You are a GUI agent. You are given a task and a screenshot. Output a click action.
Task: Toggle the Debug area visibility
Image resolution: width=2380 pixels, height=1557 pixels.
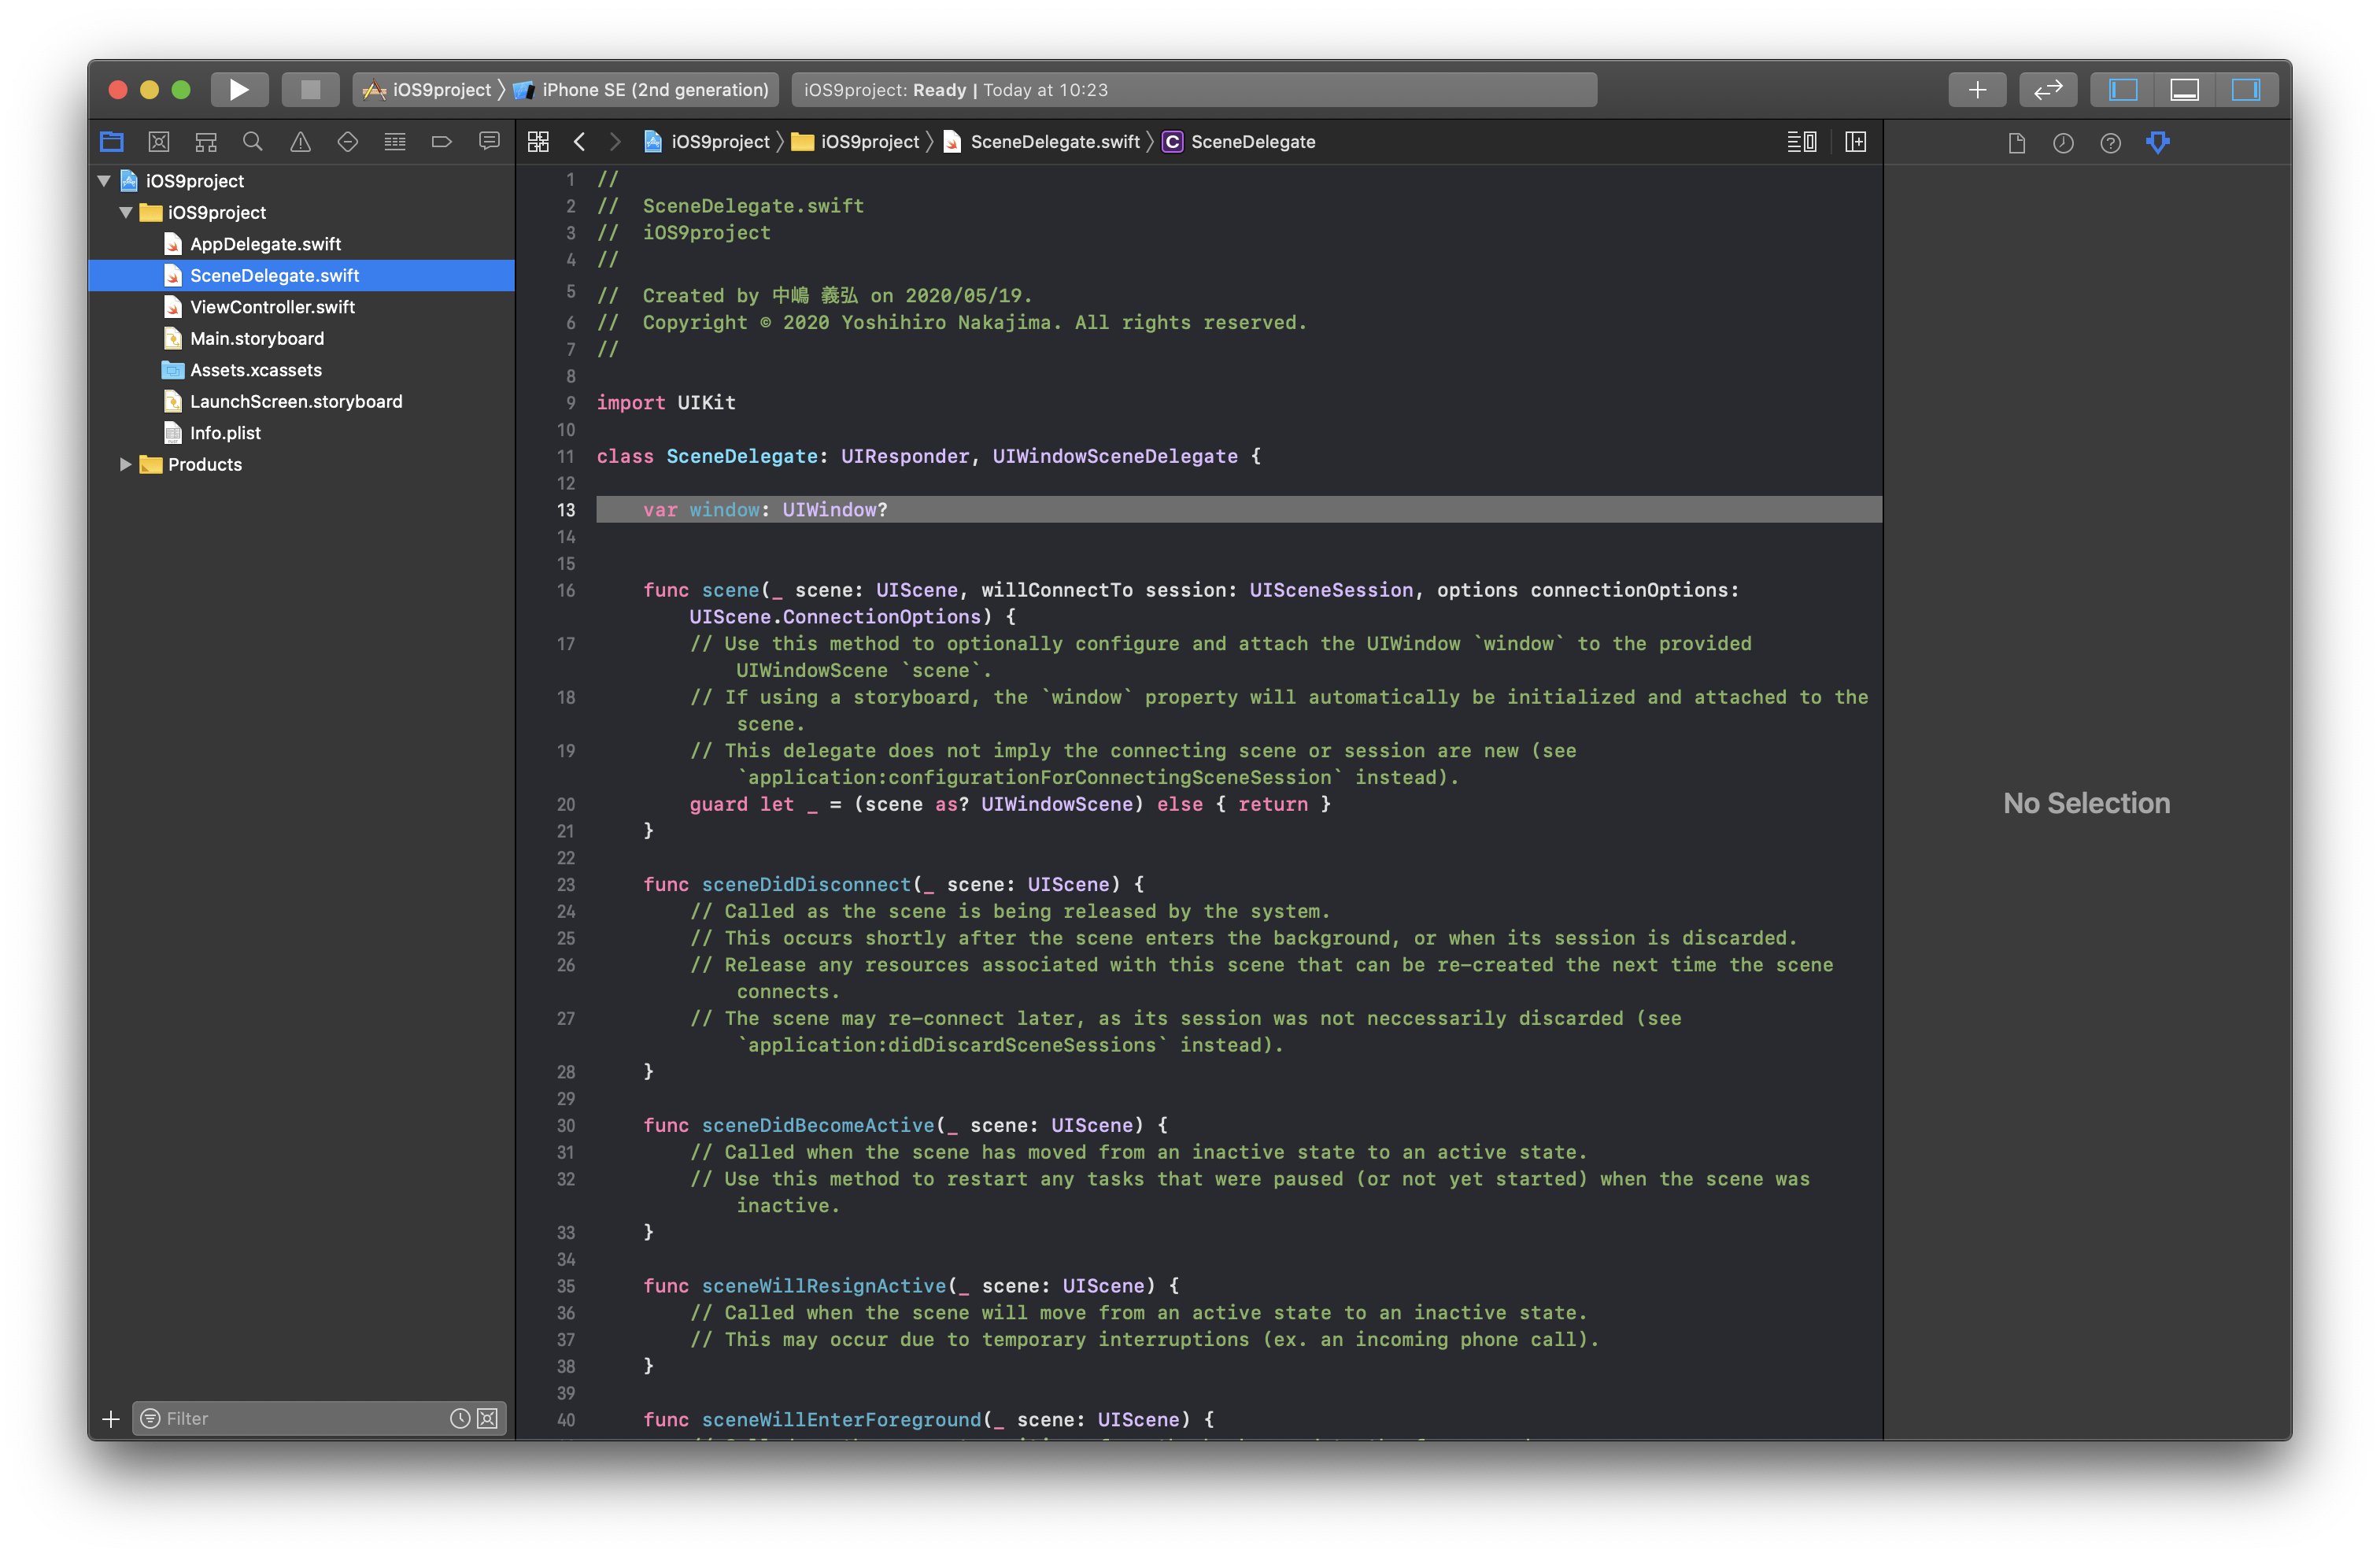tap(2184, 90)
